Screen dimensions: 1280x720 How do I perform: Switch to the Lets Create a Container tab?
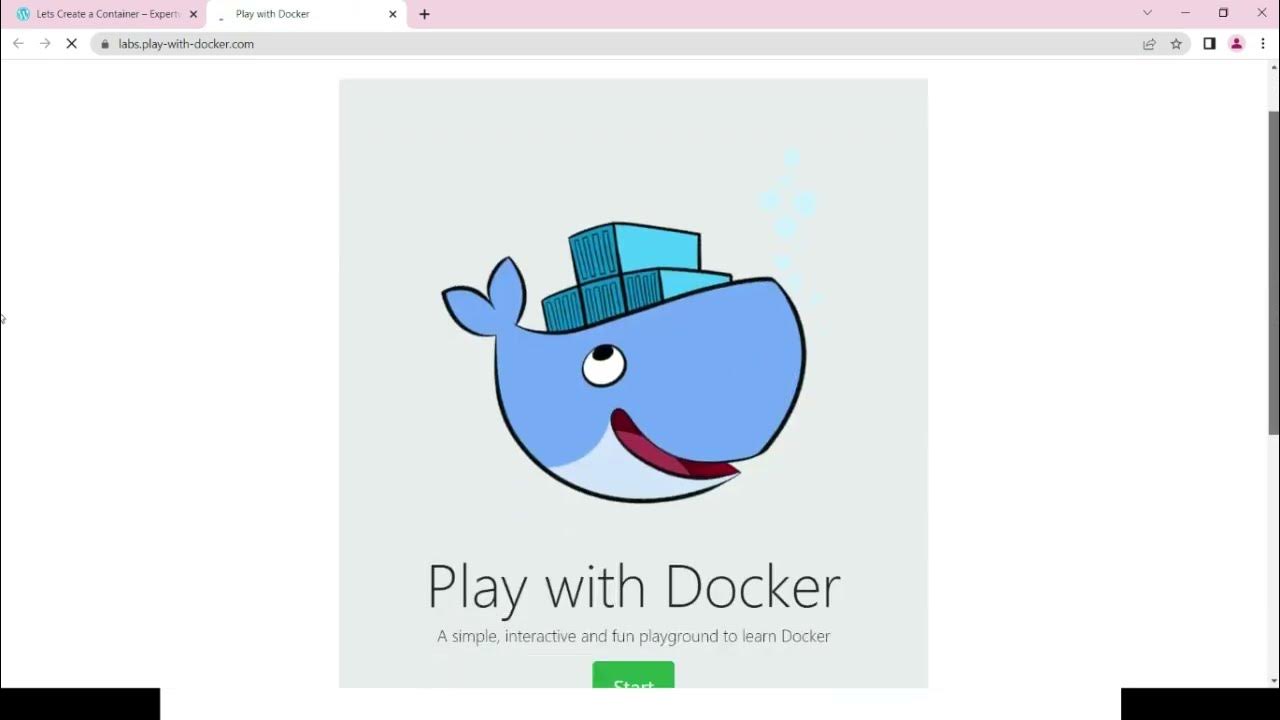106,14
